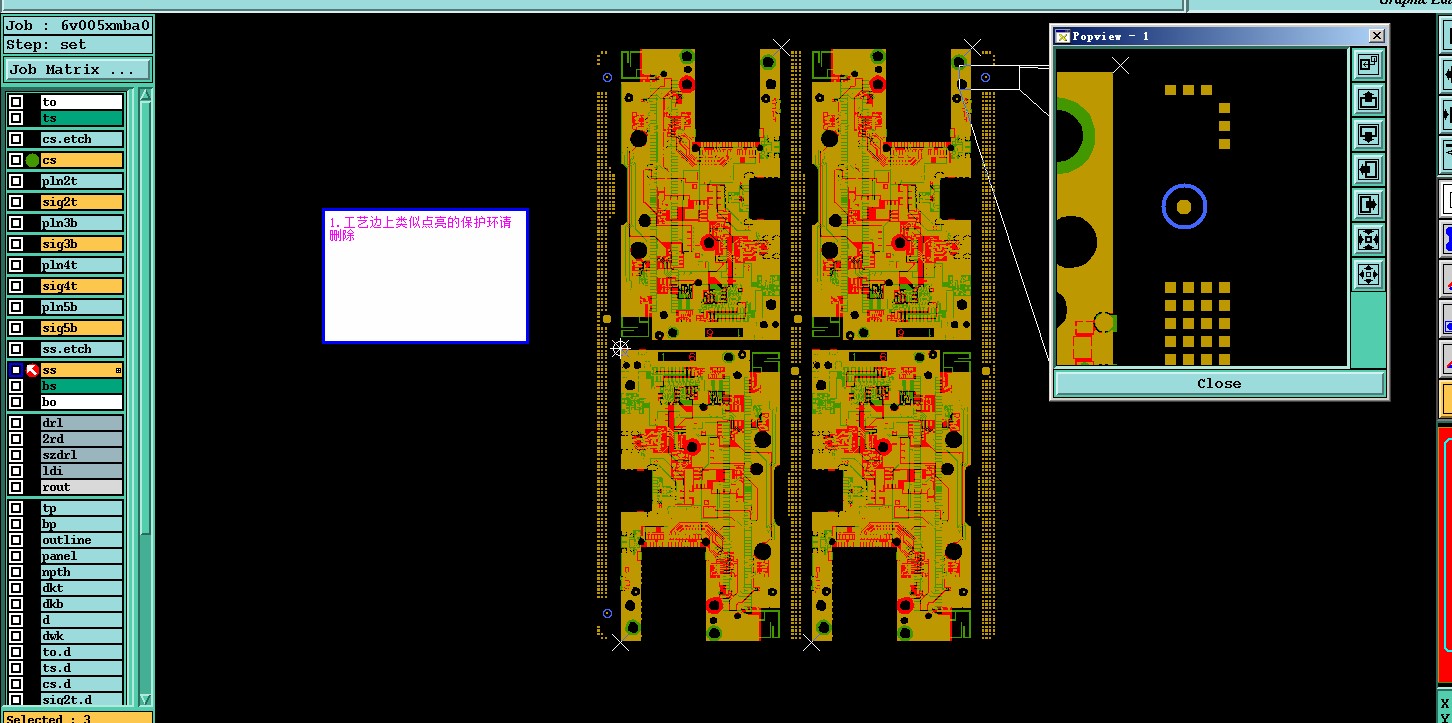Pan the Popview left
1452x723 pixels.
click(1368, 169)
